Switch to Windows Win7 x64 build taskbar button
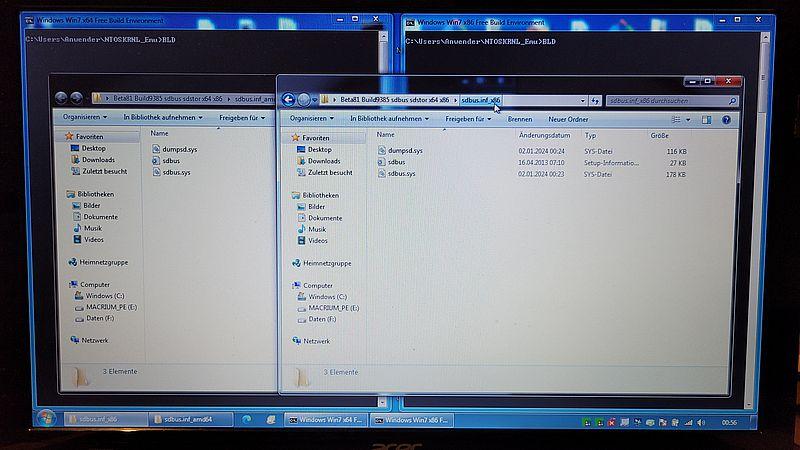The height and width of the screenshot is (450, 800). point(326,420)
